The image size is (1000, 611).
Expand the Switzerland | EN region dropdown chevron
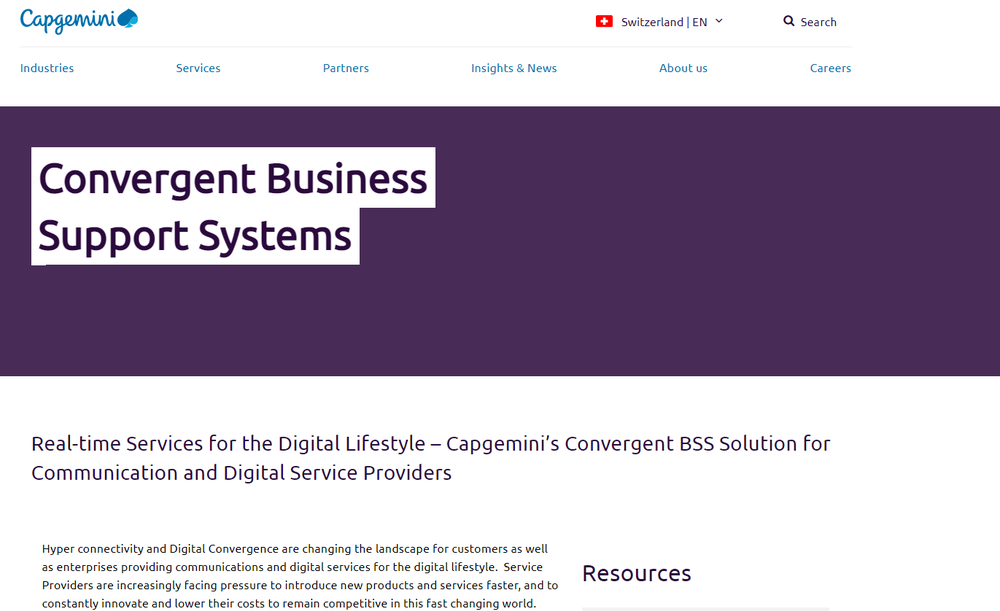point(719,21)
